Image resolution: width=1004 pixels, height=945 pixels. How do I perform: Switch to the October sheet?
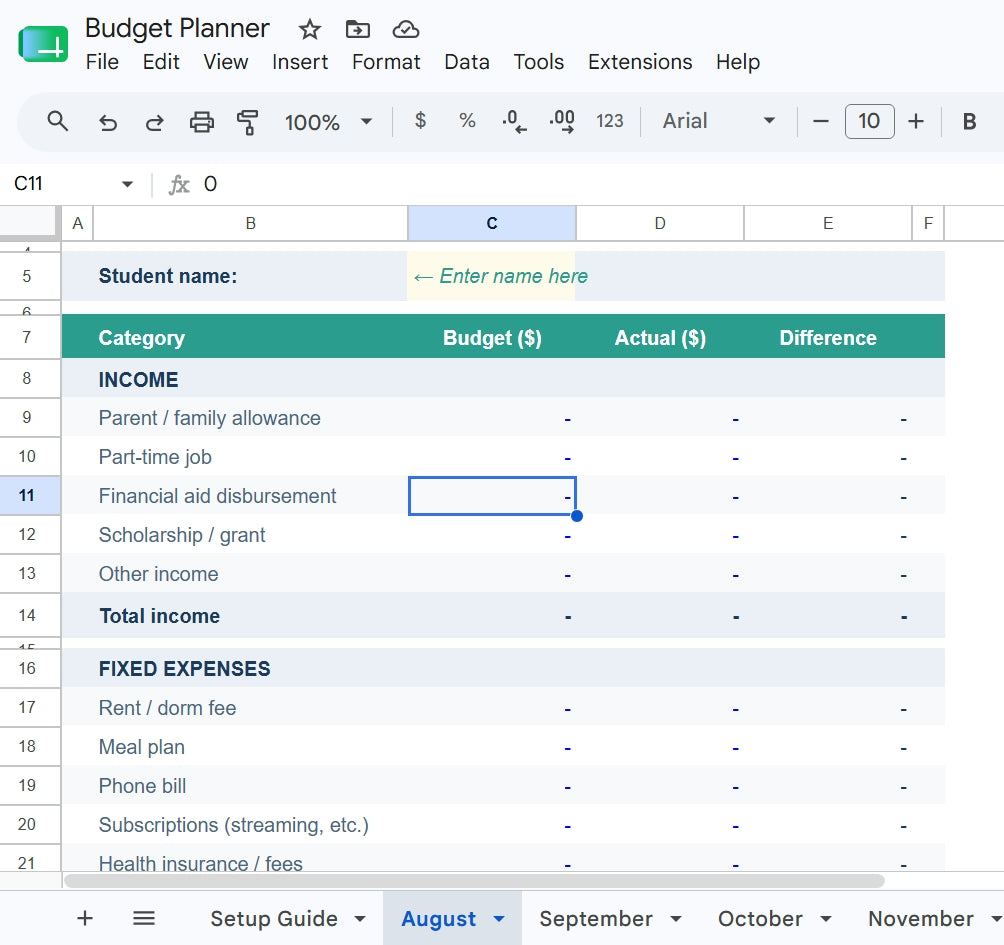pyautogui.click(x=759, y=919)
